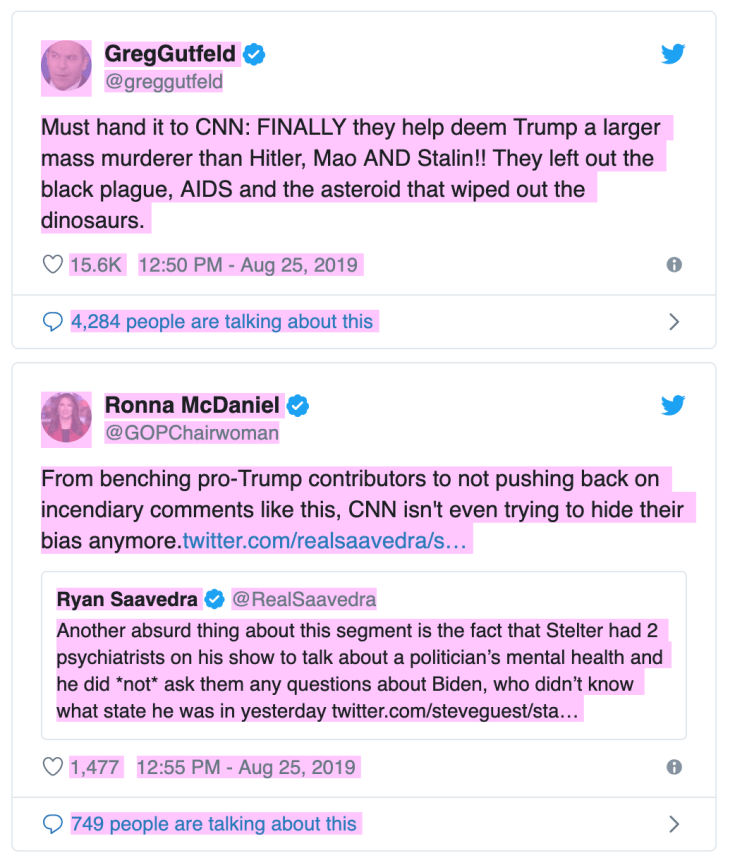This screenshot has height=858, width=735.
Task: Expand Ronna McDaniel's tweet via the right chevron
Action: pyautogui.click(x=676, y=824)
